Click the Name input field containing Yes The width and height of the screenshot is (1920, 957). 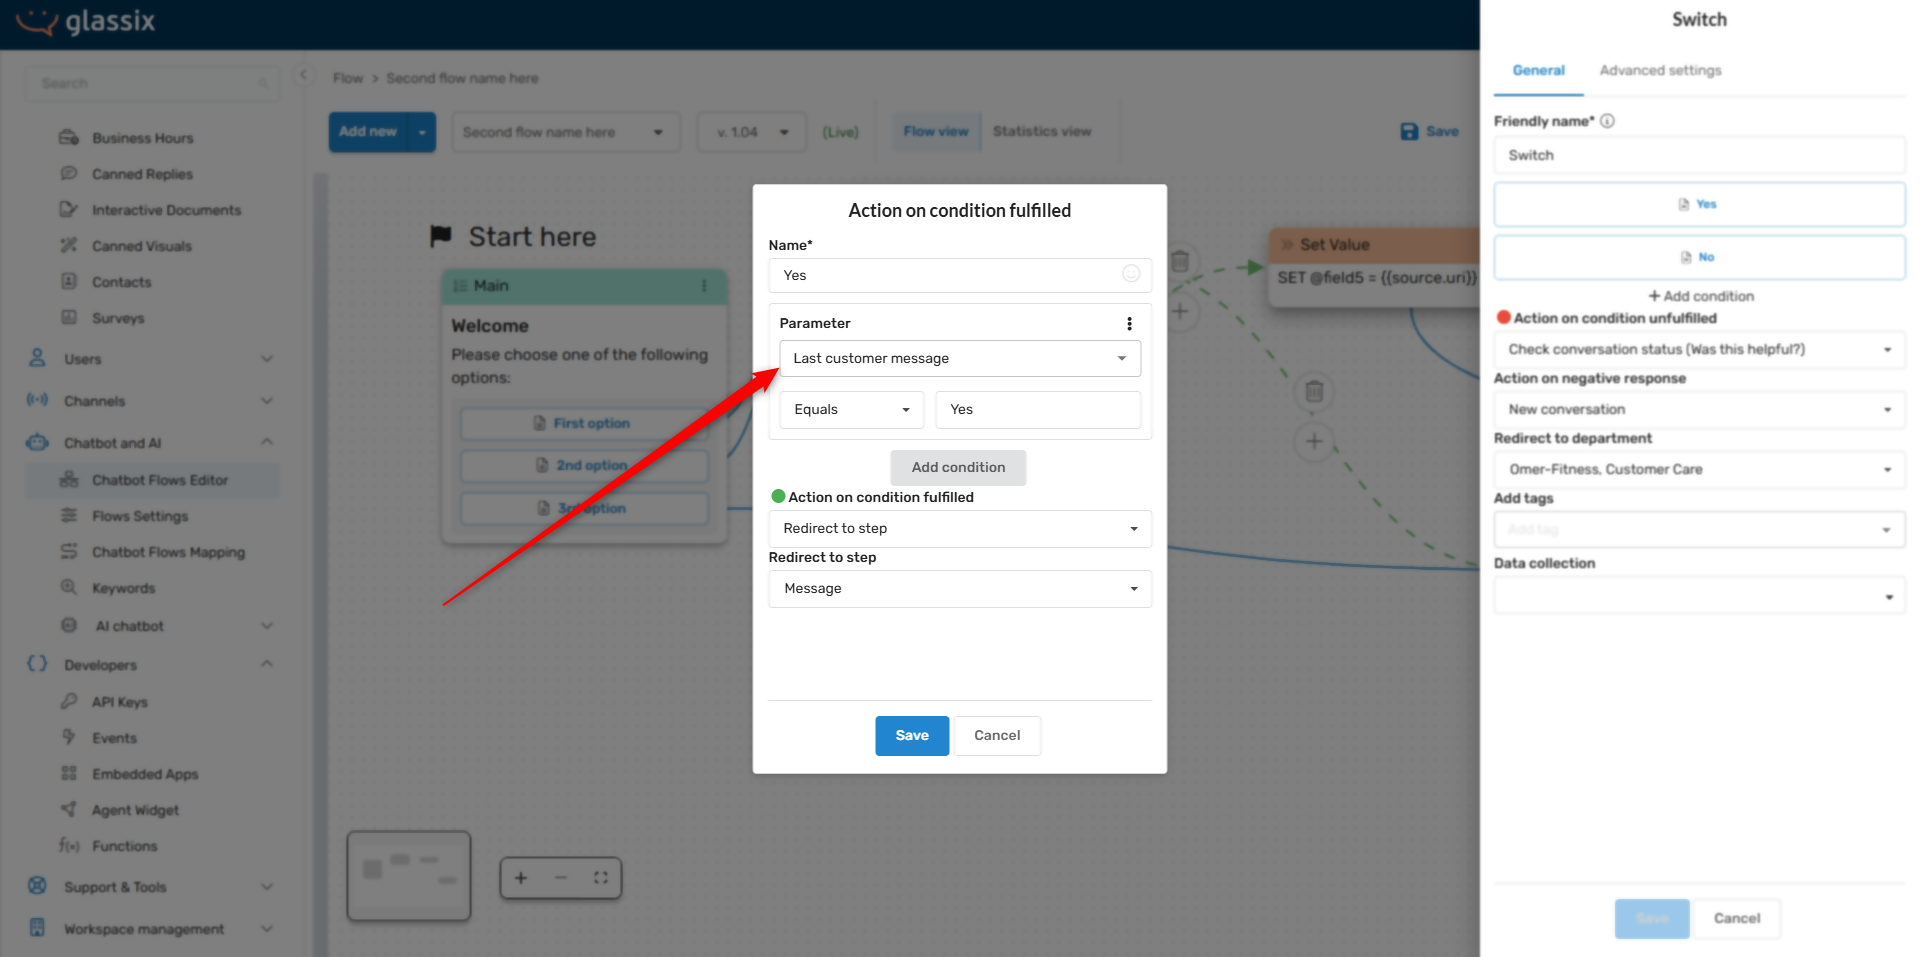point(960,275)
